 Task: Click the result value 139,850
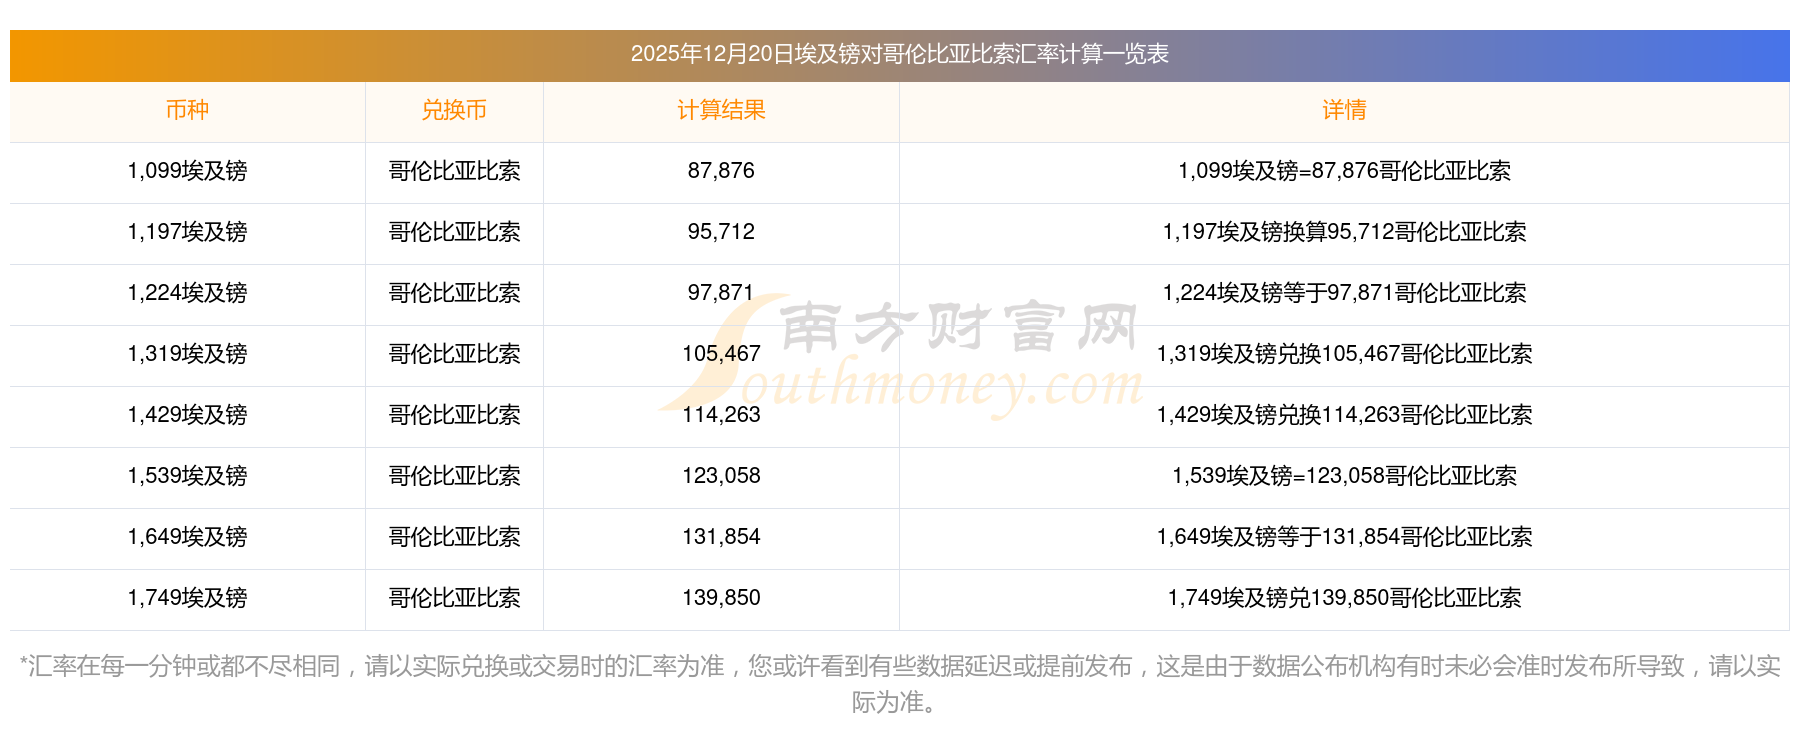click(x=721, y=598)
